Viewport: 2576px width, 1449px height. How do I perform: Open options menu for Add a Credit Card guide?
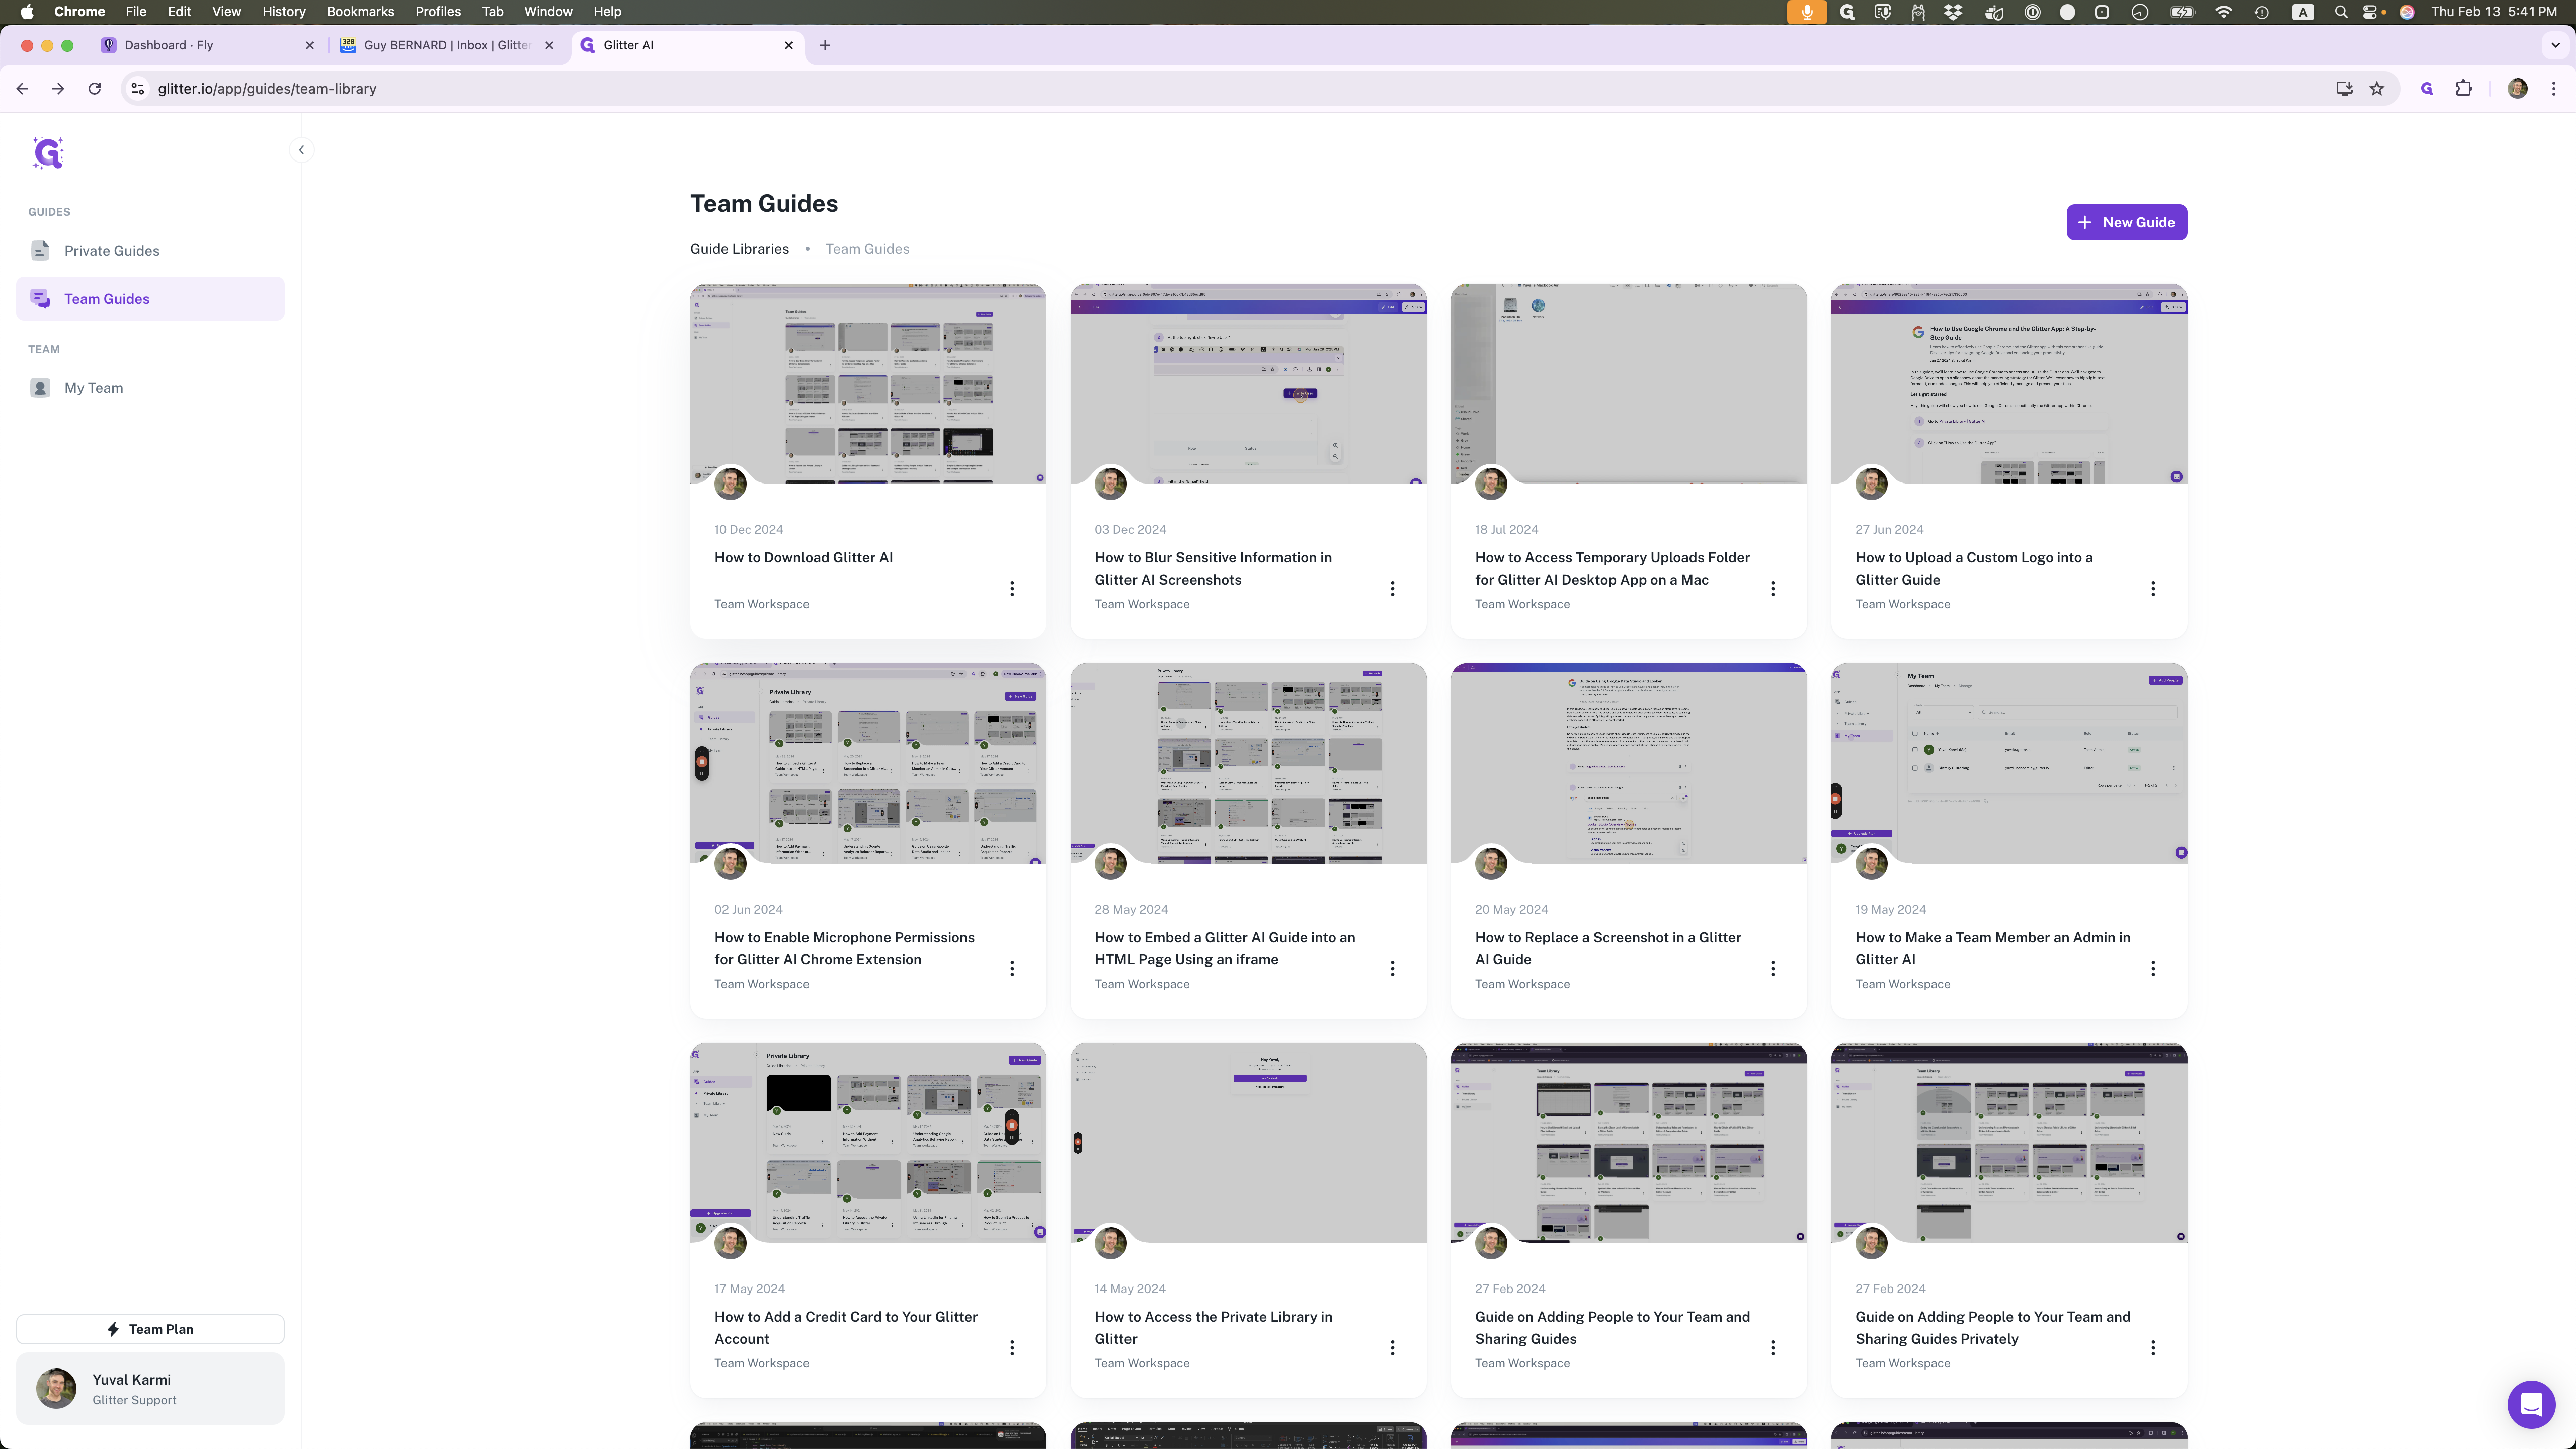click(x=1012, y=1348)
